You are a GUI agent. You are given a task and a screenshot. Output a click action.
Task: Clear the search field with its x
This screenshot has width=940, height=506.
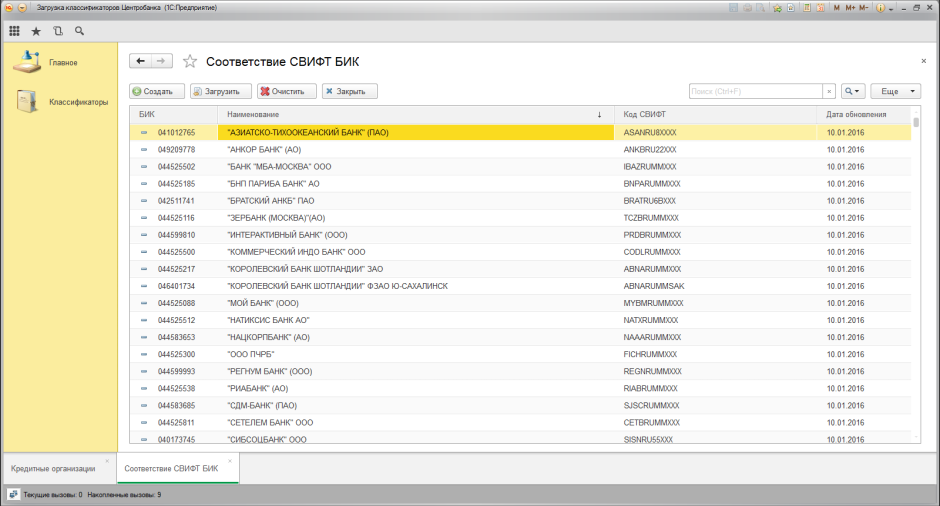829,91
